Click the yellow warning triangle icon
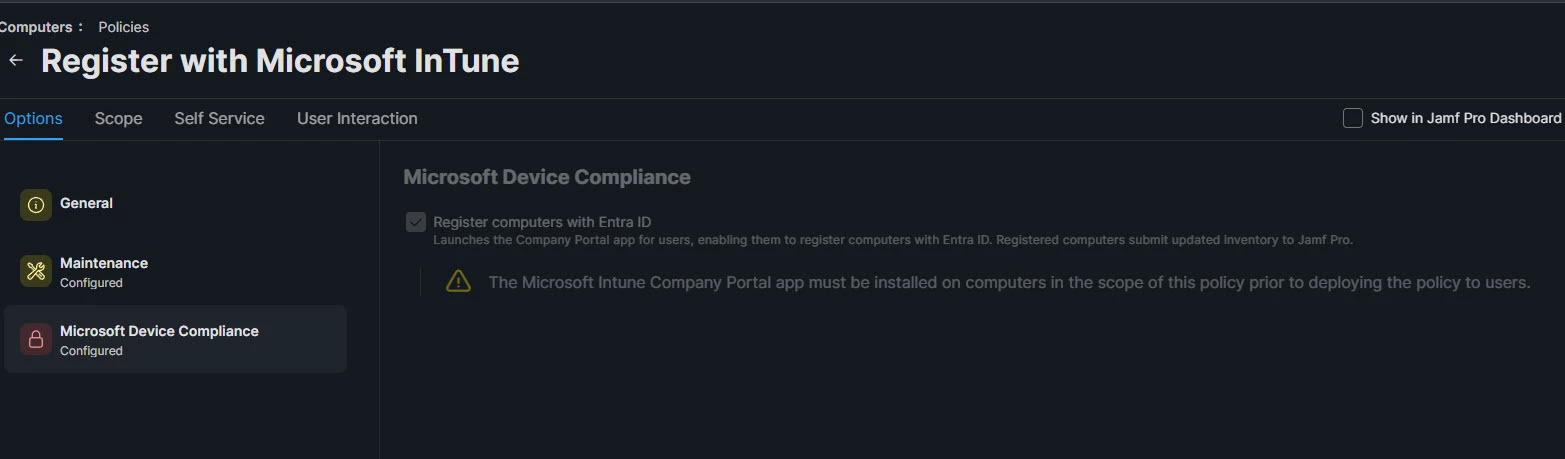 coord(458,281)
